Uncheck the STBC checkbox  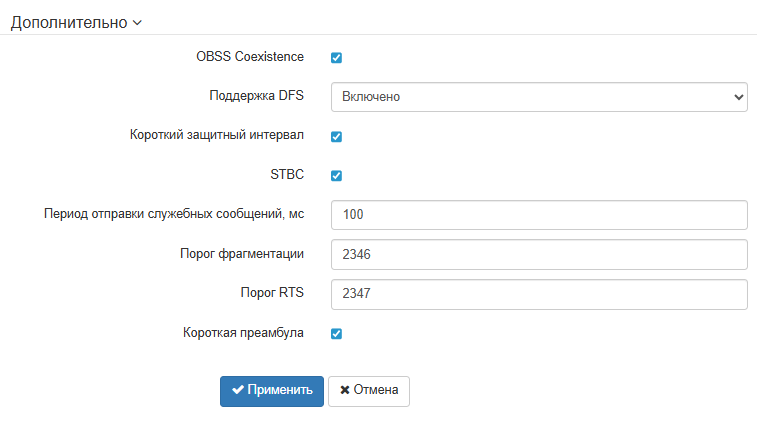[x=336, y=176]
